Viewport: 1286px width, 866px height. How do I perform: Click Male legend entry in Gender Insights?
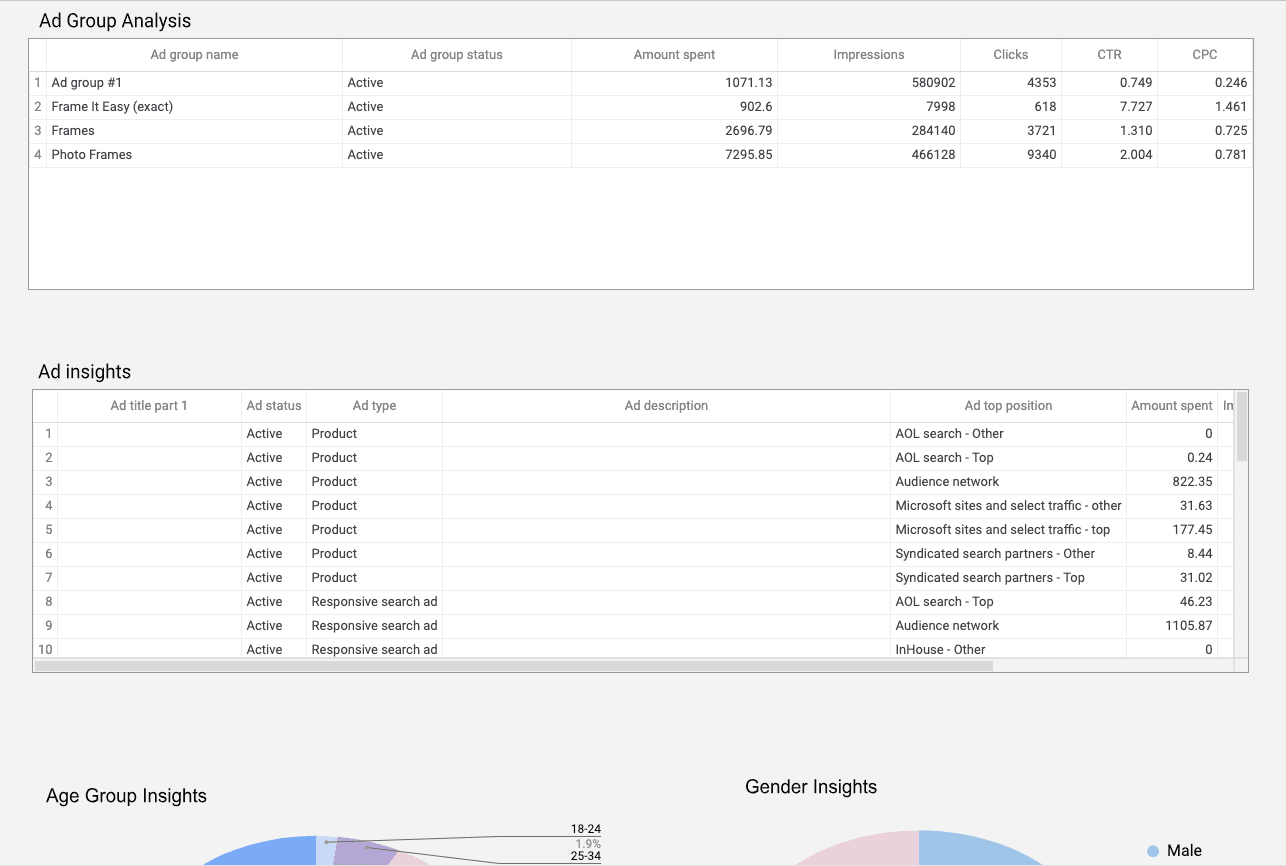[x=1174, y=851]
